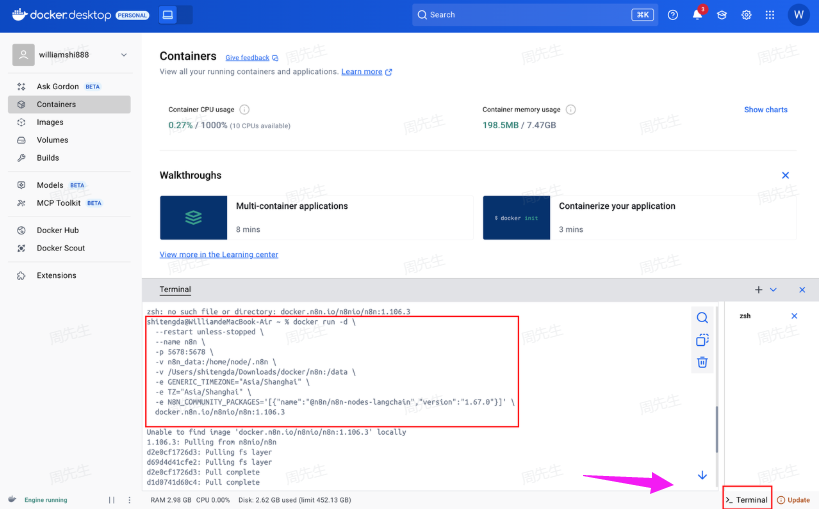822x519 pixels.
Task: Close the Terminal panel
Action: (x=802, y=290)
